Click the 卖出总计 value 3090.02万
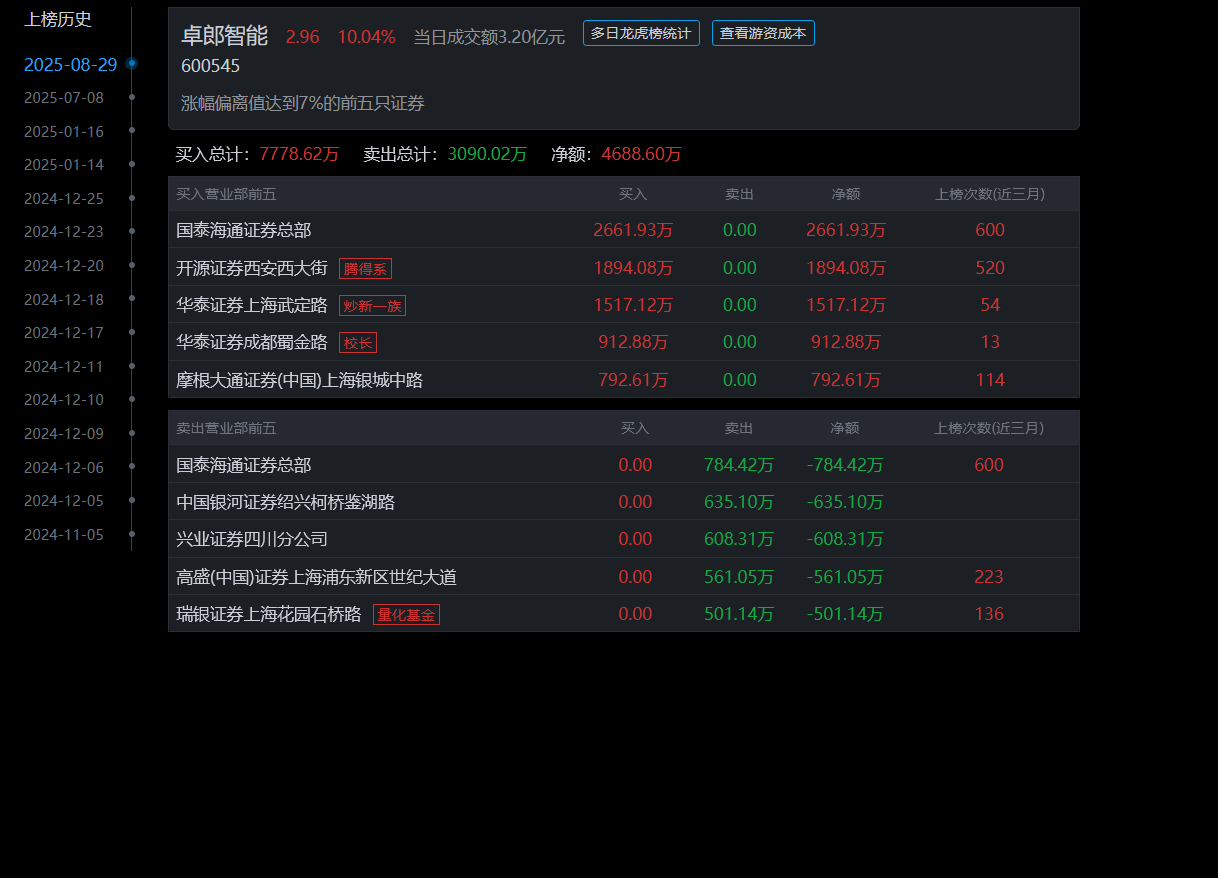The height and width of the screenshot is (878, 1218). 487,154
